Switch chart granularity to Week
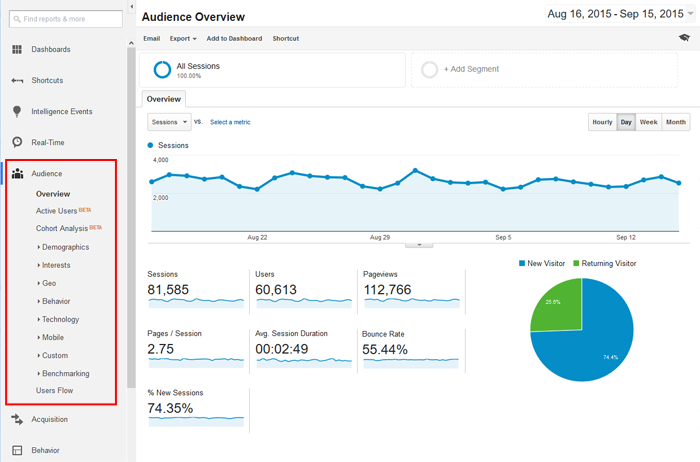 (649, 122)
